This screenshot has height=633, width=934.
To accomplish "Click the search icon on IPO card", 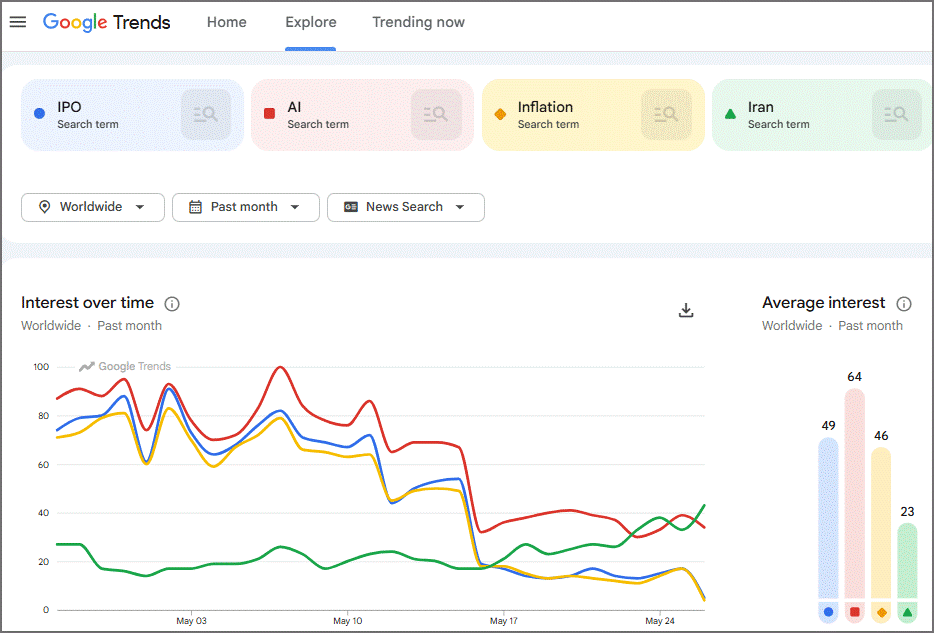I will (206, 114).
